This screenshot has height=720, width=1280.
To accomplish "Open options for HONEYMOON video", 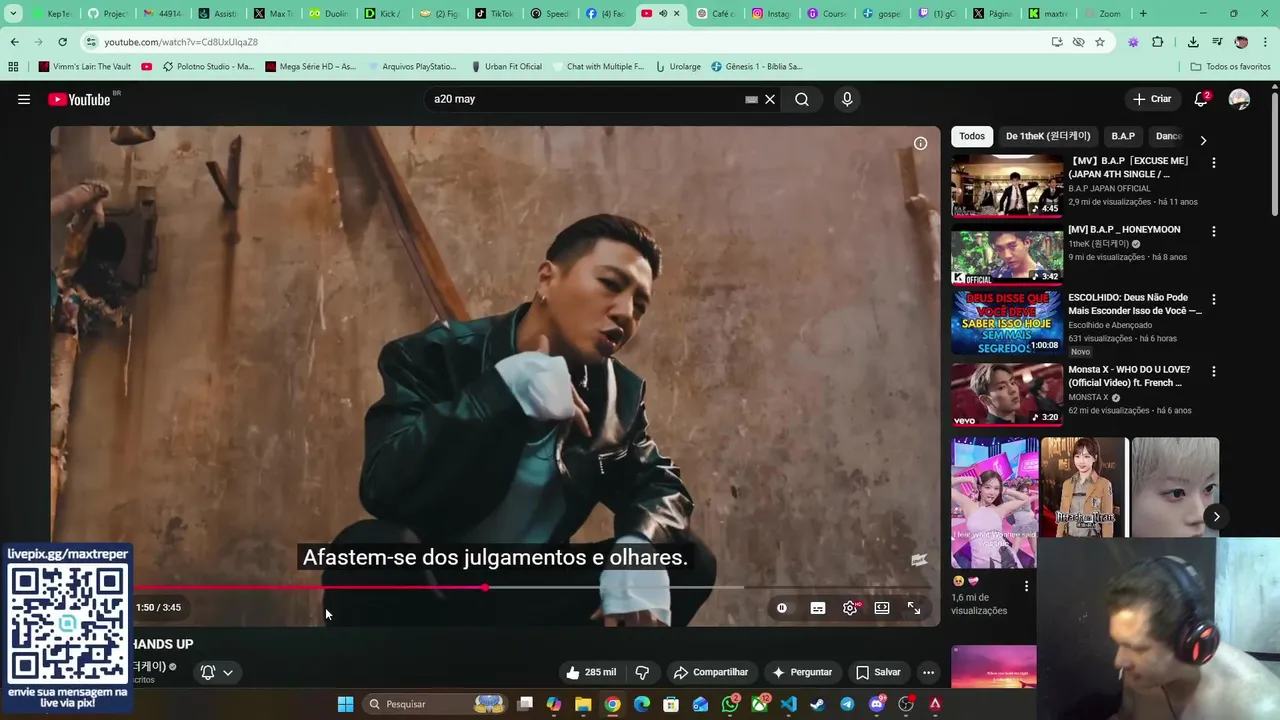I will (x=1214, y=231).
